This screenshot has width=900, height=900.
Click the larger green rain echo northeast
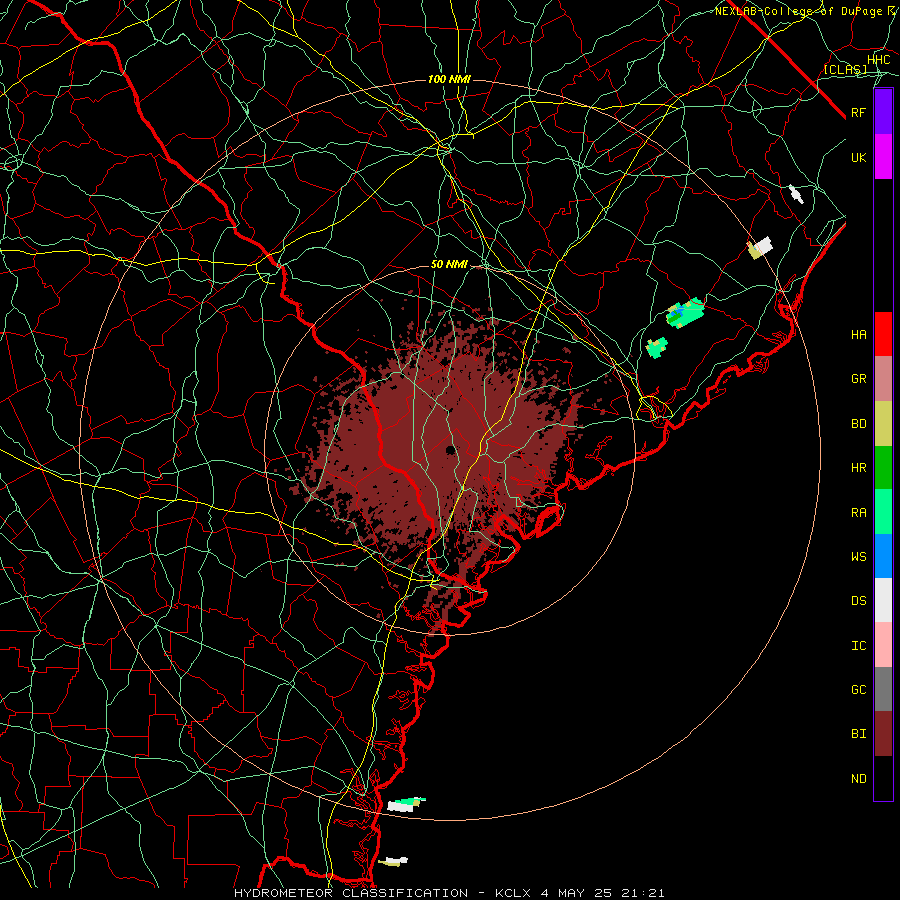[685, 313]
